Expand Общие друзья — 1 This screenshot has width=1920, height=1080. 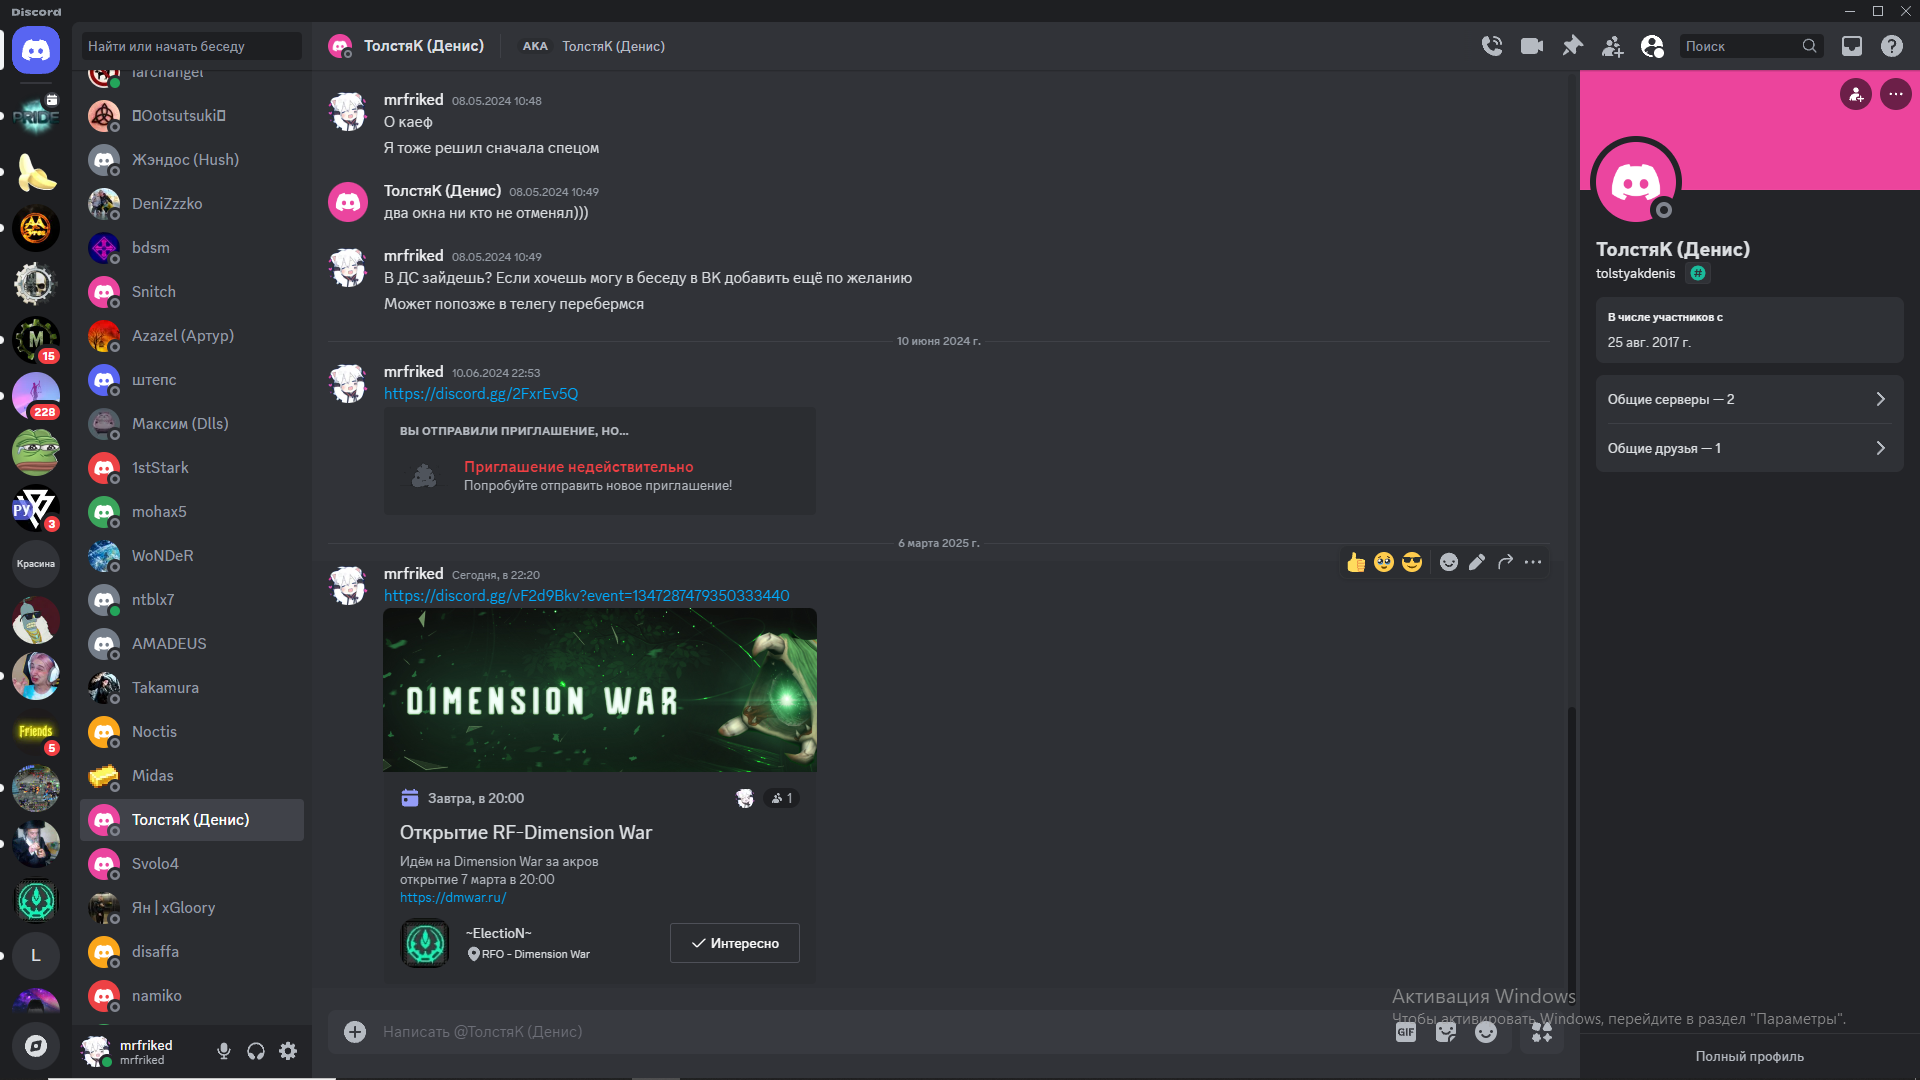coord(1749,448)
